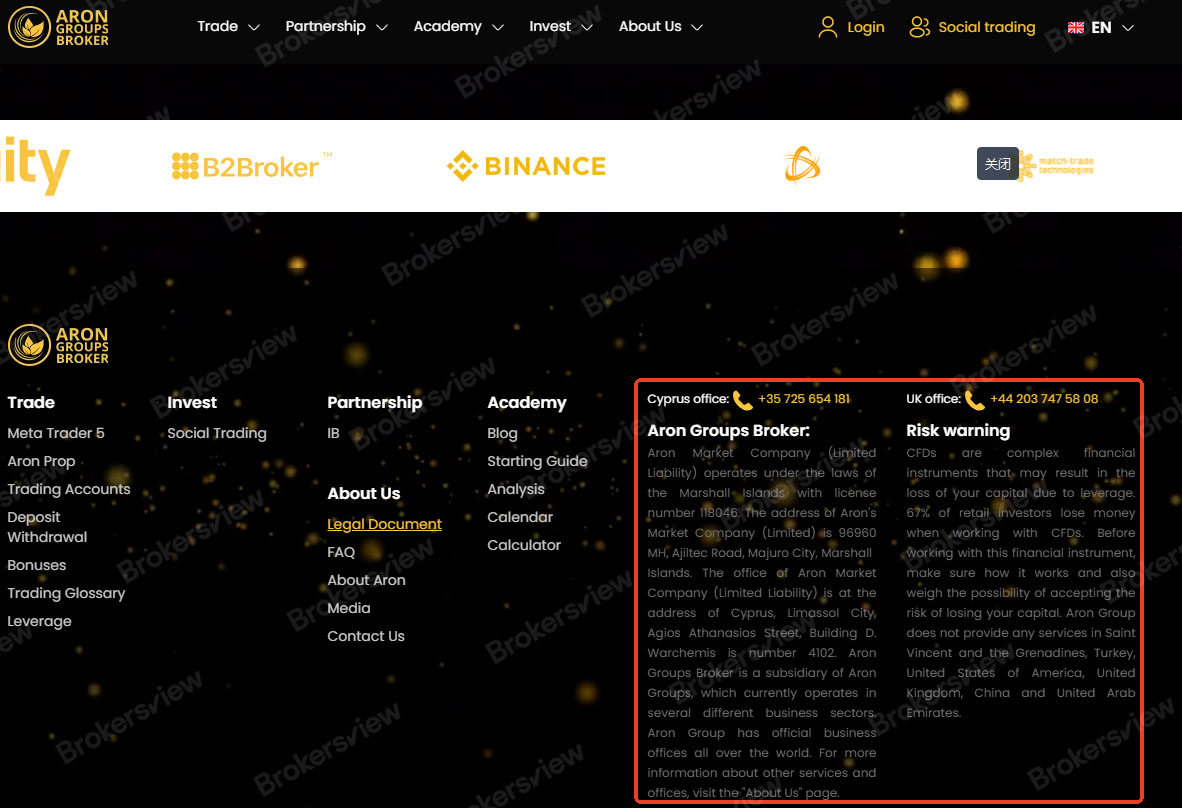Viewport: 1182px width, 808px height.
Task: Click the circular swirl partner logo
Action: (802, 165)
